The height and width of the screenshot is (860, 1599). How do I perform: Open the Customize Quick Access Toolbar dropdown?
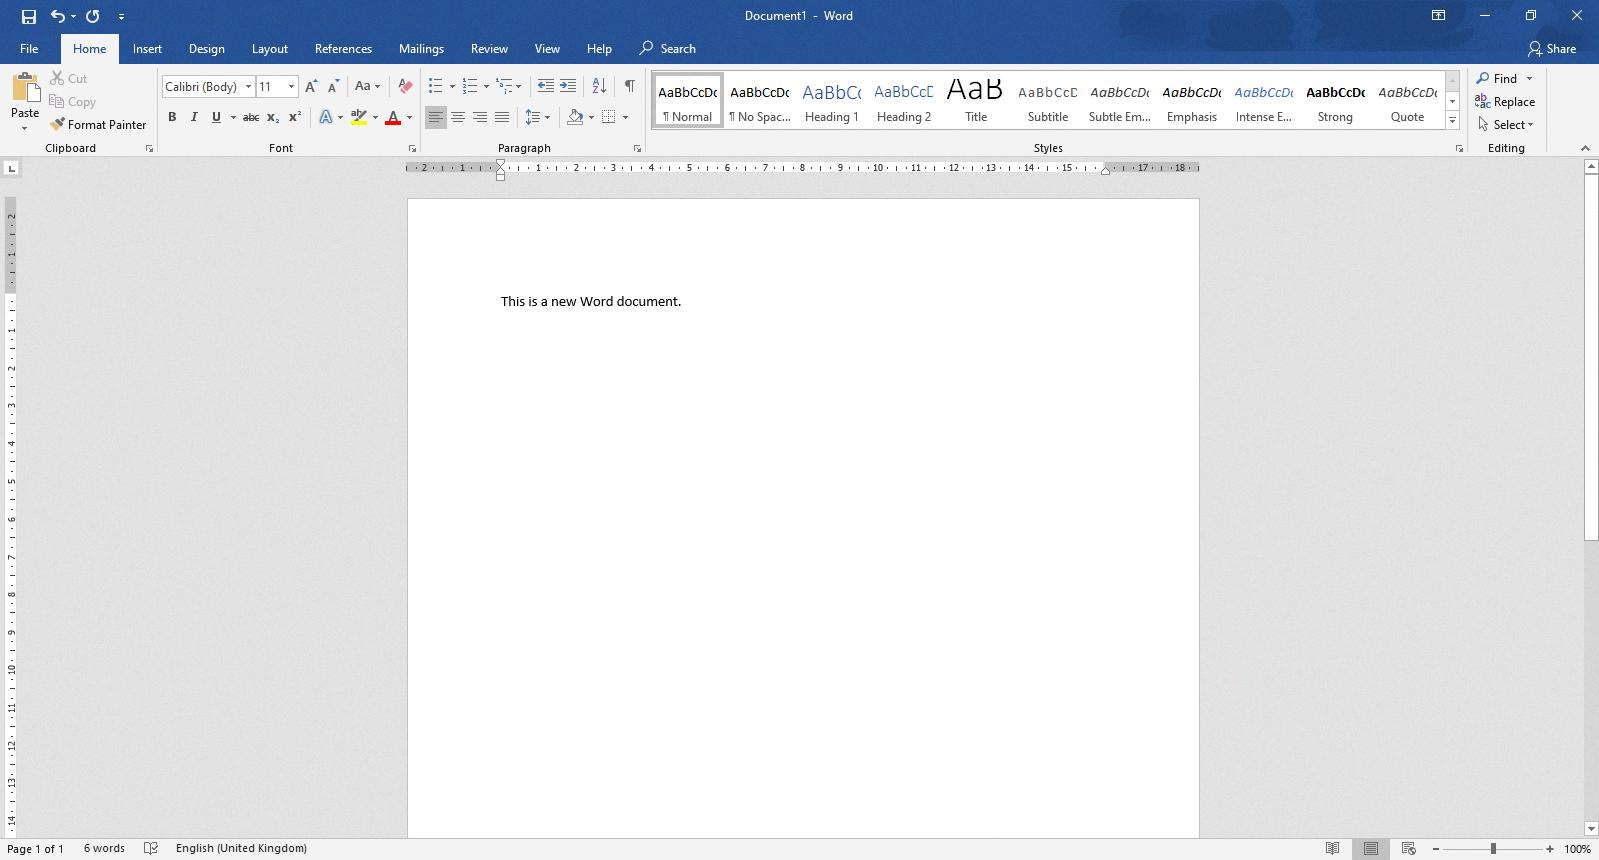[121, 16]
